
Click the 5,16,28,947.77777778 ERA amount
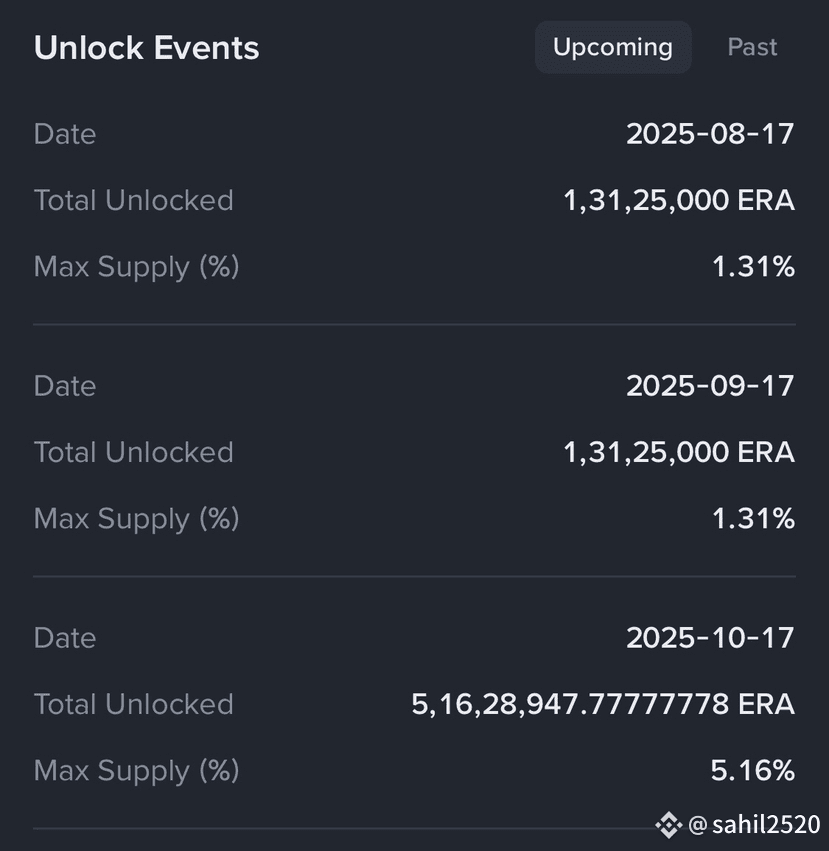pos(603,704)
